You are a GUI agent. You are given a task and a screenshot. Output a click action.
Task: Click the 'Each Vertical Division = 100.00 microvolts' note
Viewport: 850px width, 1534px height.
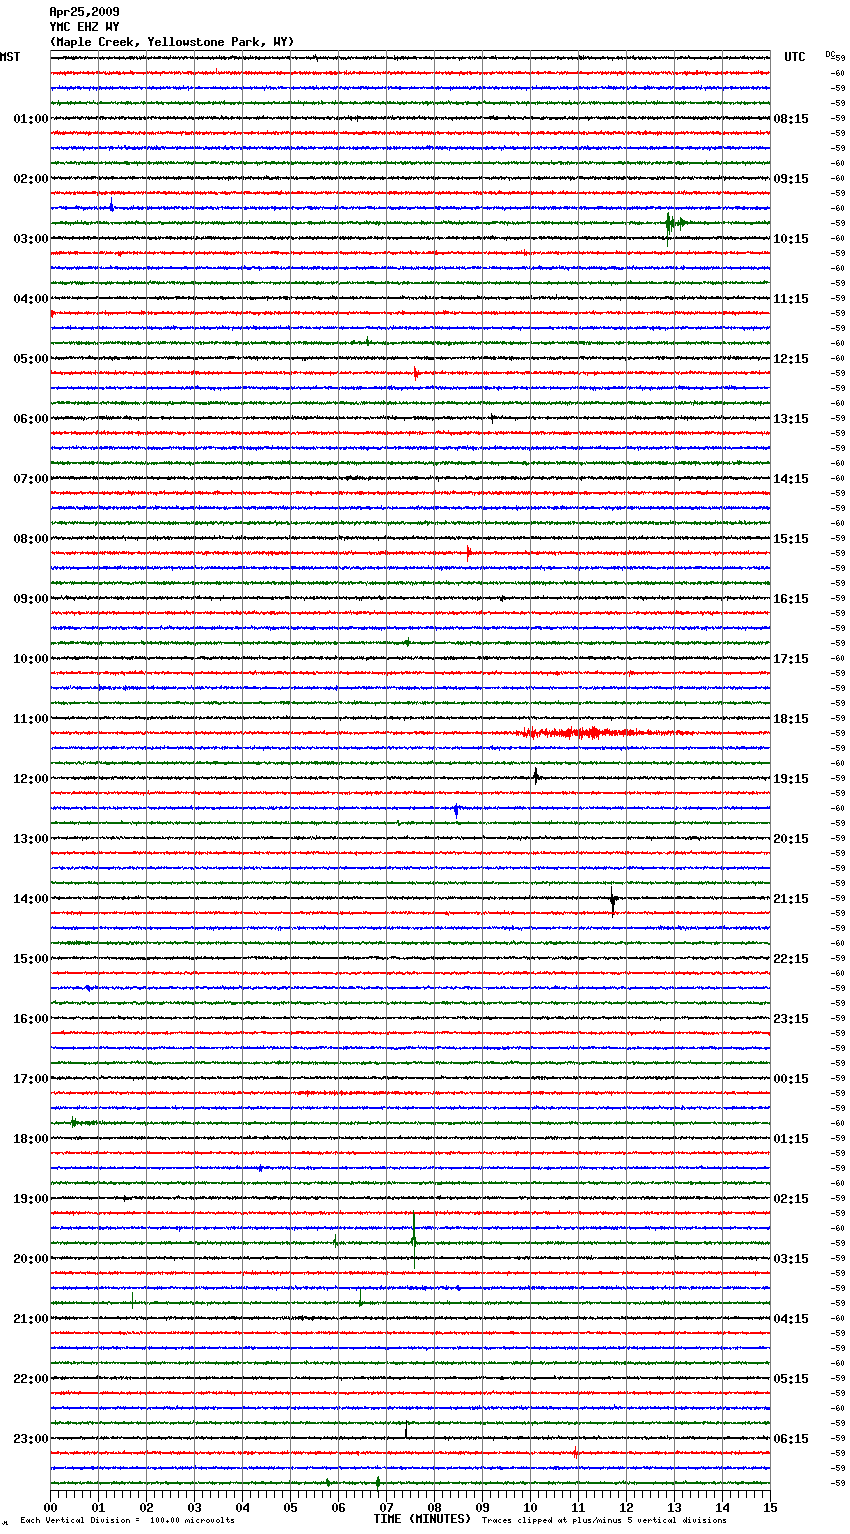[128, 1520]
